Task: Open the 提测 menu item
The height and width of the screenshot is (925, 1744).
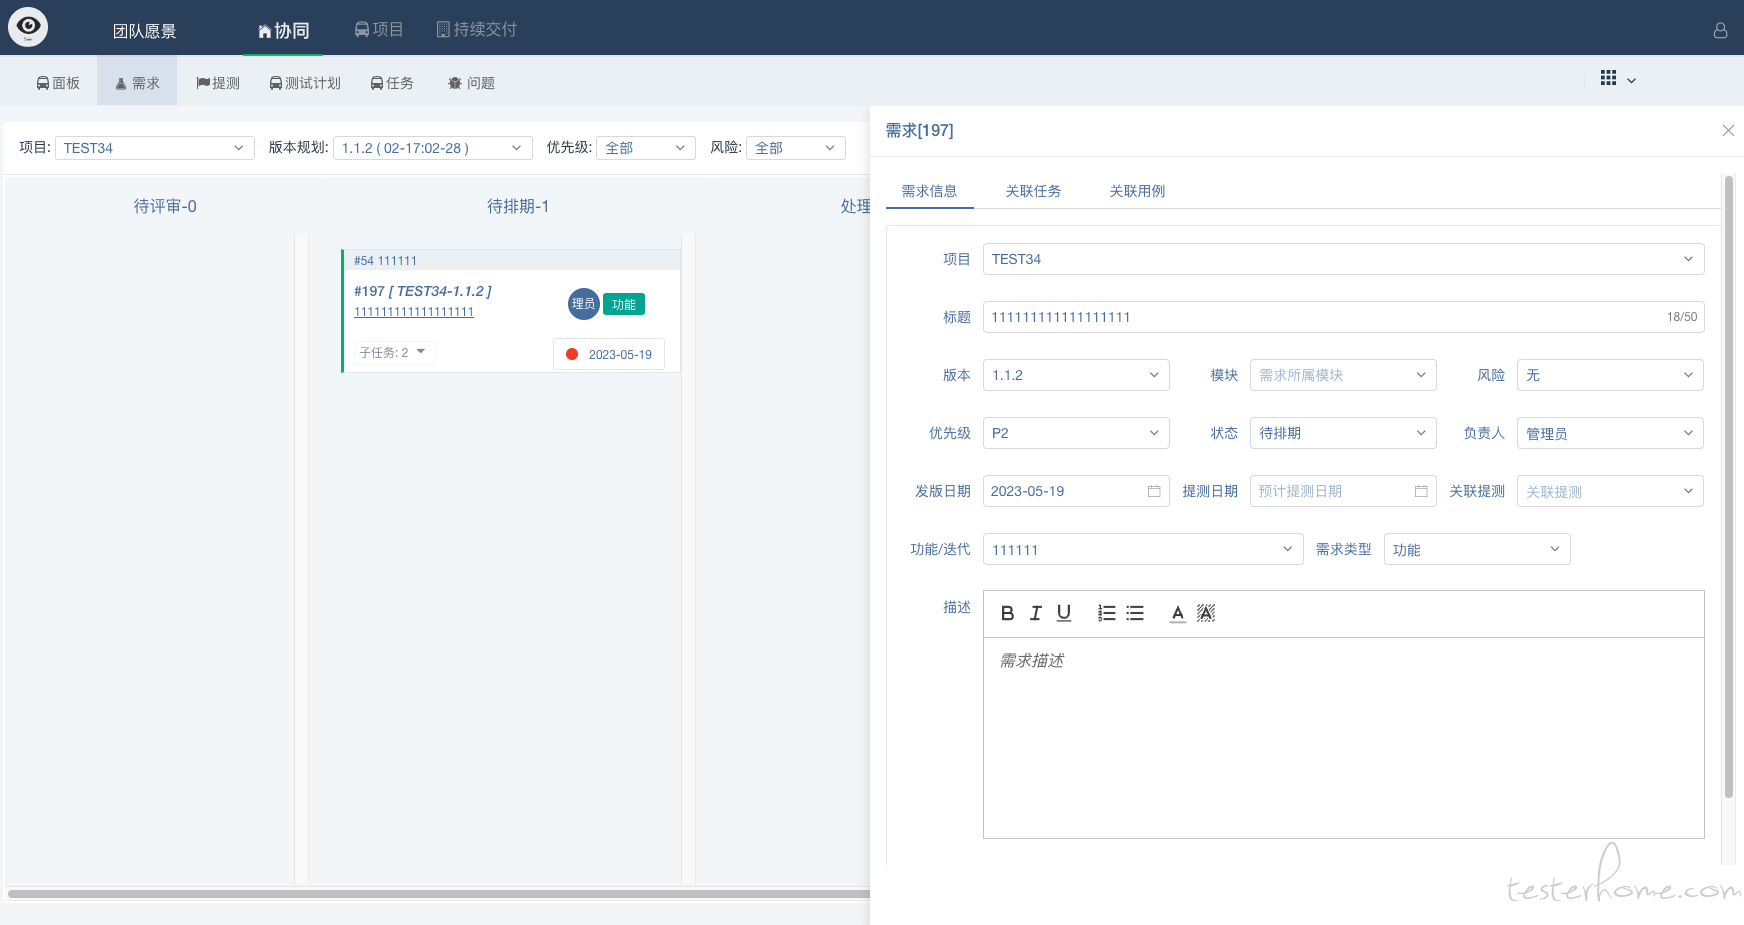Action: point(218,83)
